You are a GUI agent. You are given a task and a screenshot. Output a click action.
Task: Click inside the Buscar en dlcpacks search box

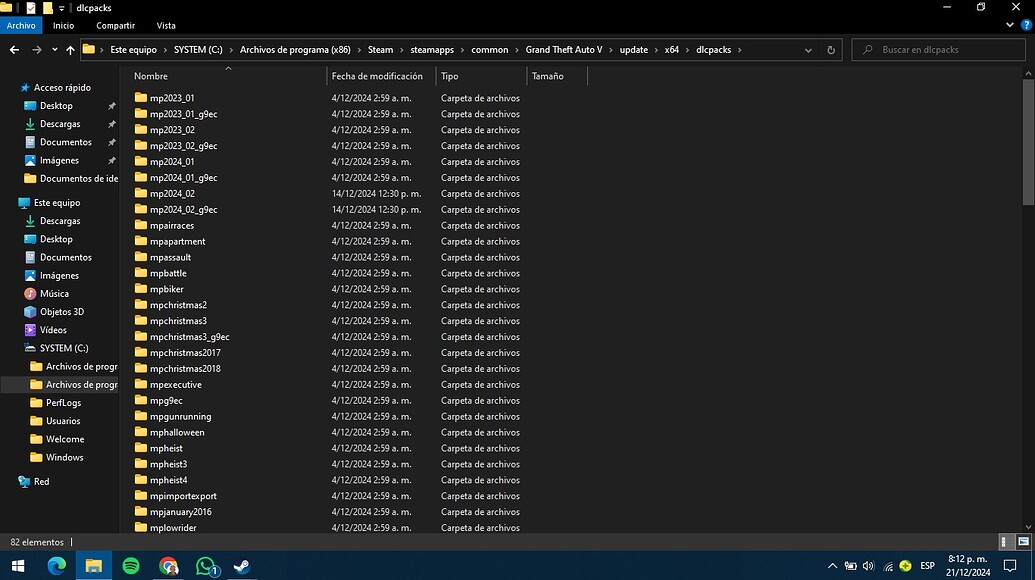click(940, 49)
